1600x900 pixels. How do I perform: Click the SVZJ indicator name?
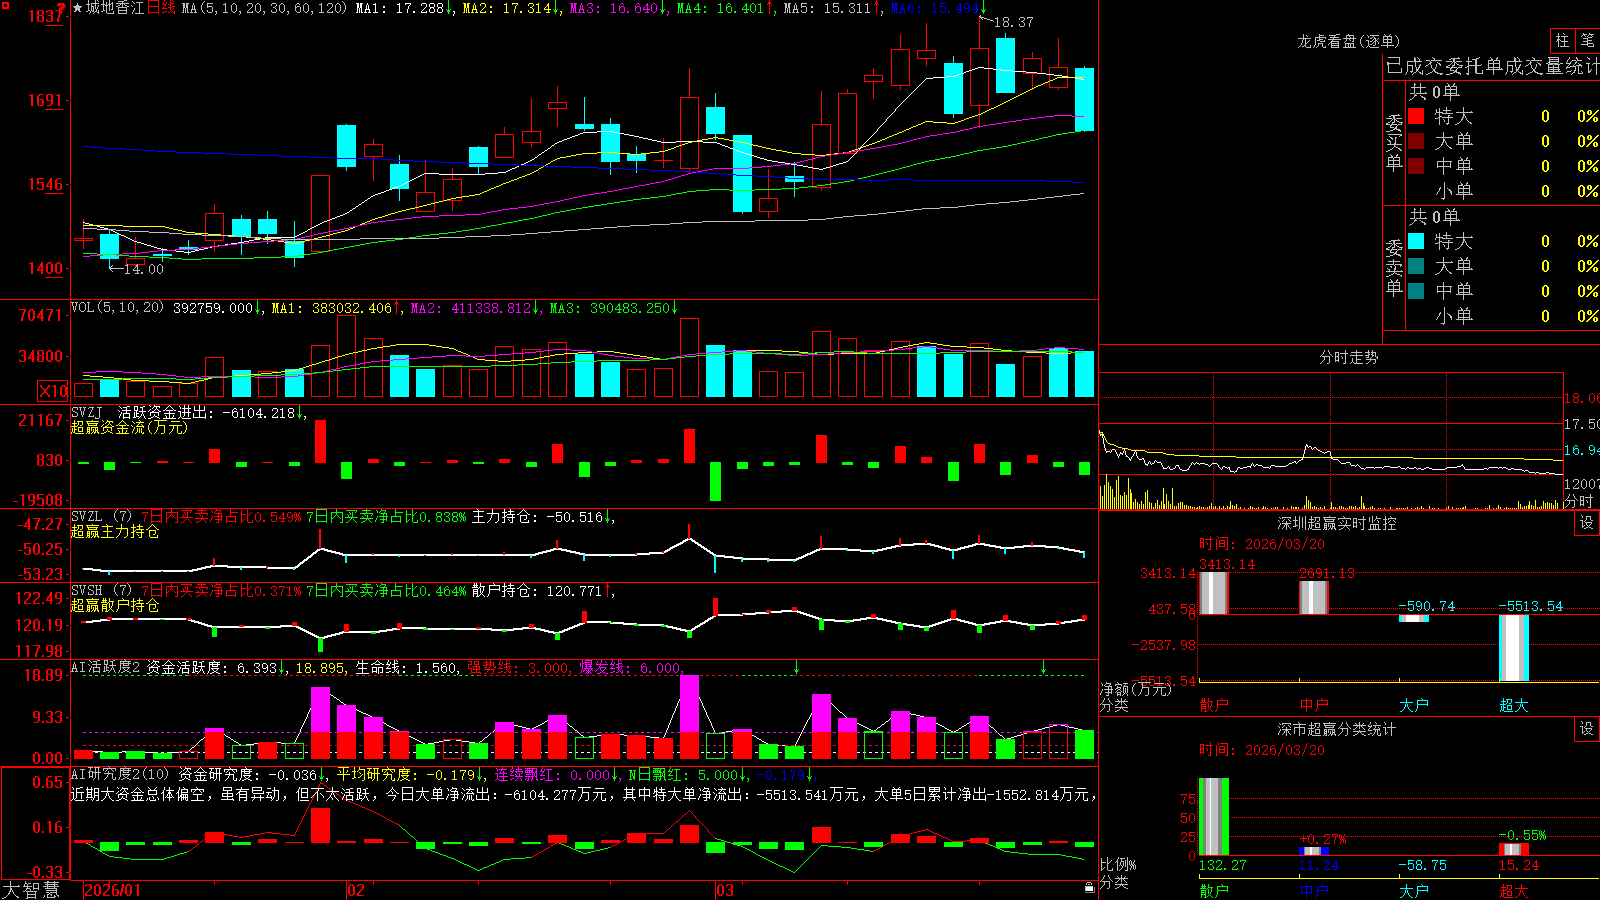[x=87, y=412]
